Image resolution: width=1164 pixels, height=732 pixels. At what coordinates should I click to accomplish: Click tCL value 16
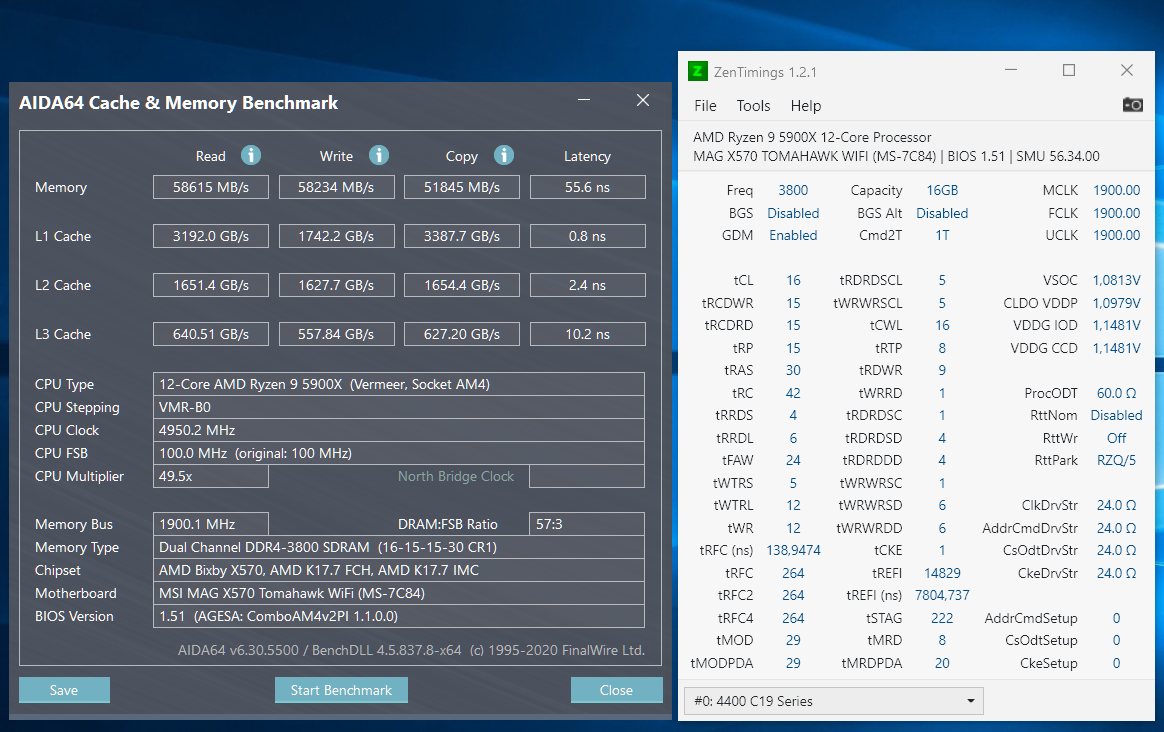[793, 280]
